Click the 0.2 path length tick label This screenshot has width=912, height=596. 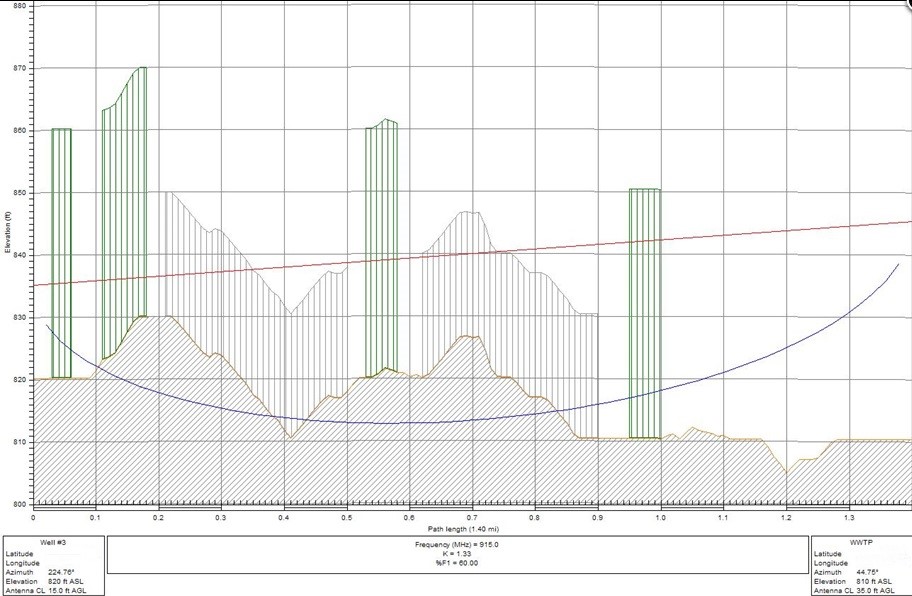[x=158, y=518]
